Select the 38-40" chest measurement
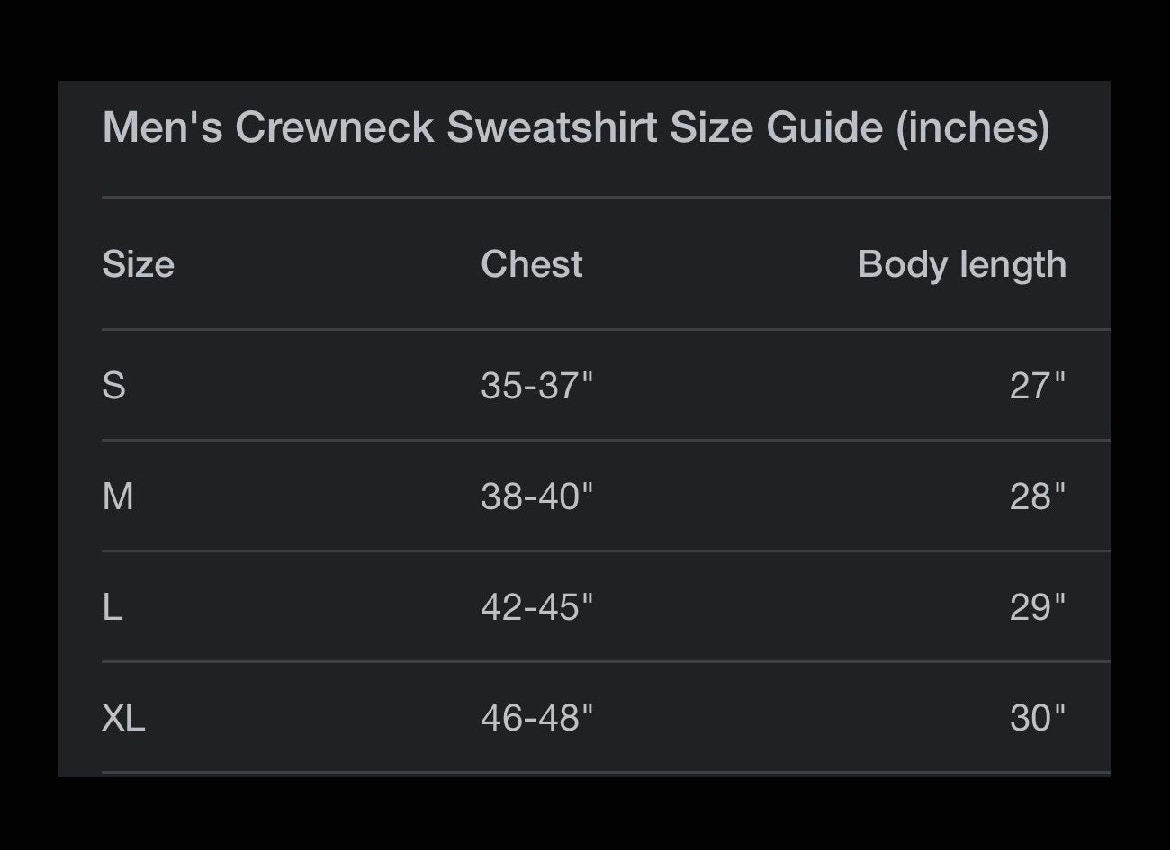The image size is (1170, 850). 536,496
